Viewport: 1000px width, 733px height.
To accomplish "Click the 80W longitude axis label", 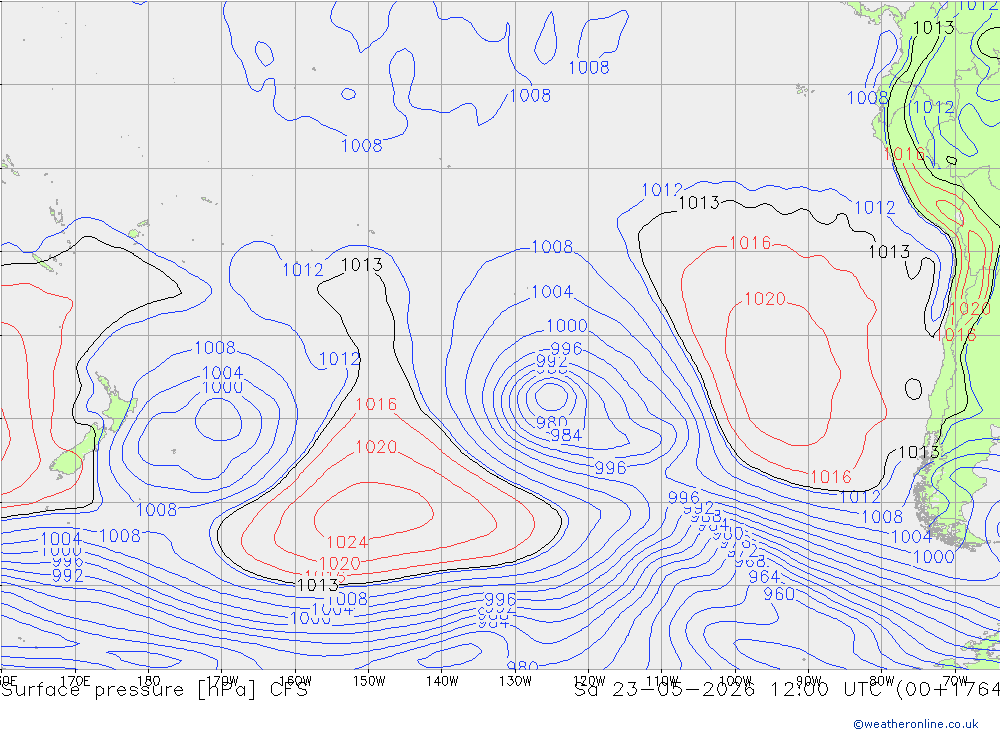I will pyautogui.click(x=882, y=681).
